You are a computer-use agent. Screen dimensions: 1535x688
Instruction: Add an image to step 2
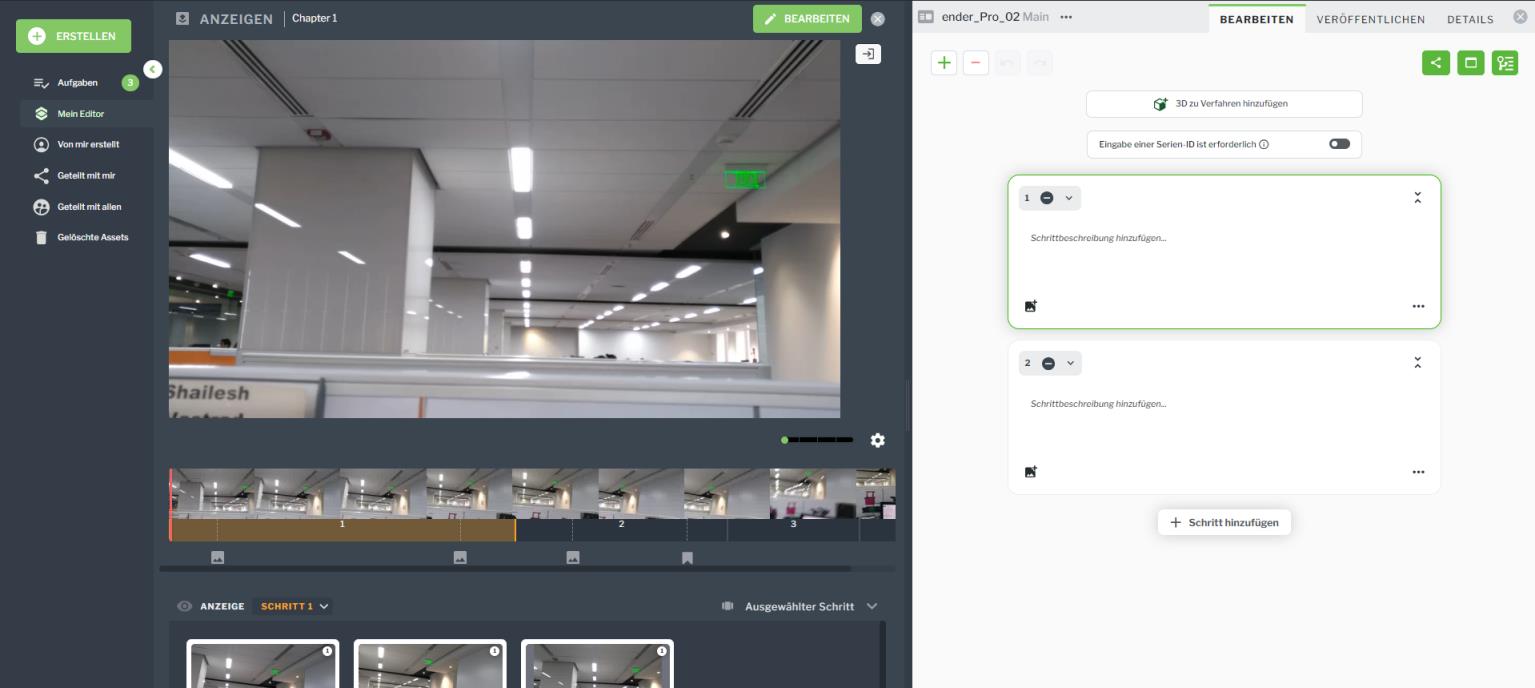click(1031, 471)
